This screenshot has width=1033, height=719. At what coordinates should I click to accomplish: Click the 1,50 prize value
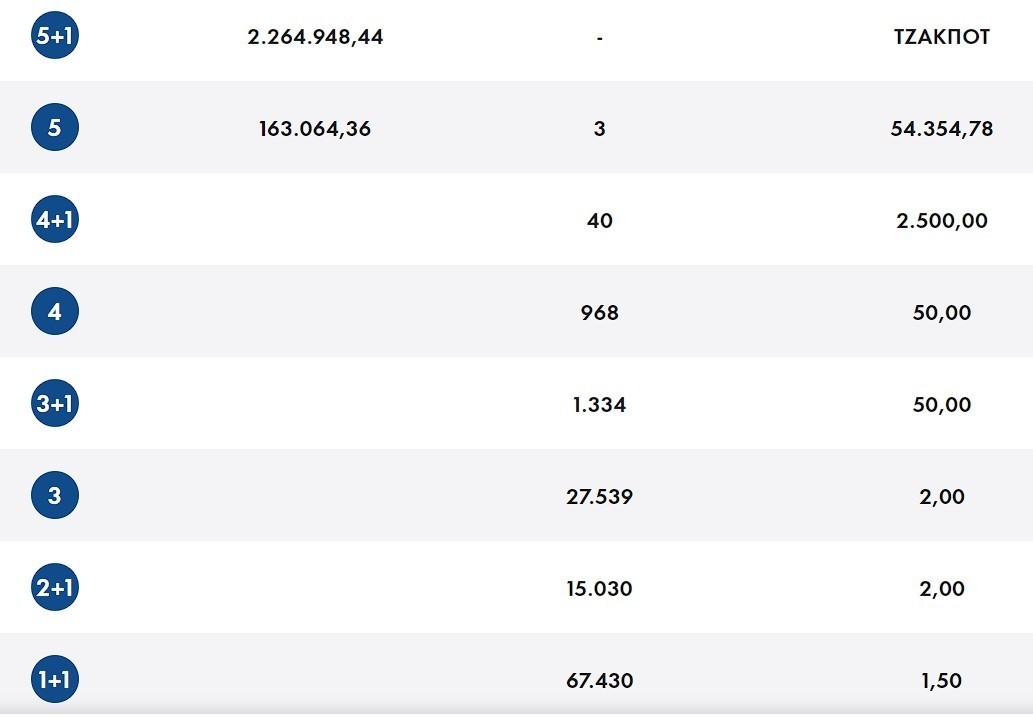(x=942, y=680)
